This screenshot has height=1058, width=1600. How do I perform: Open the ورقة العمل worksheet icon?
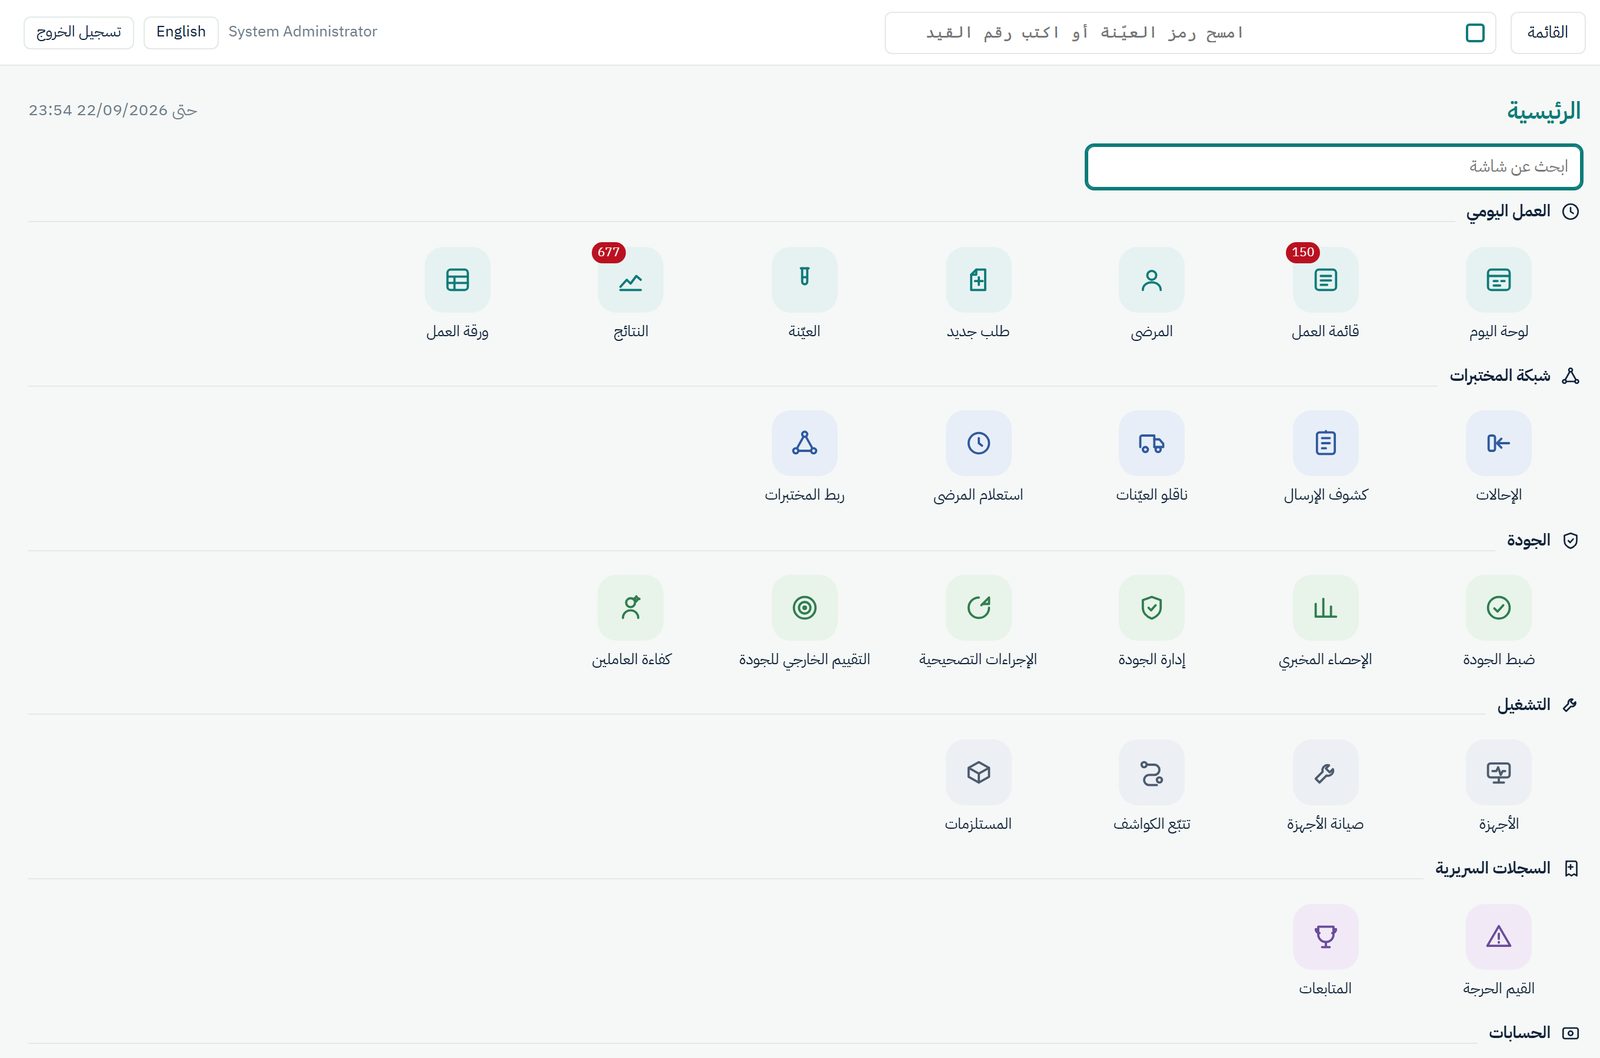pyautogui.click(x=457, y=280)
